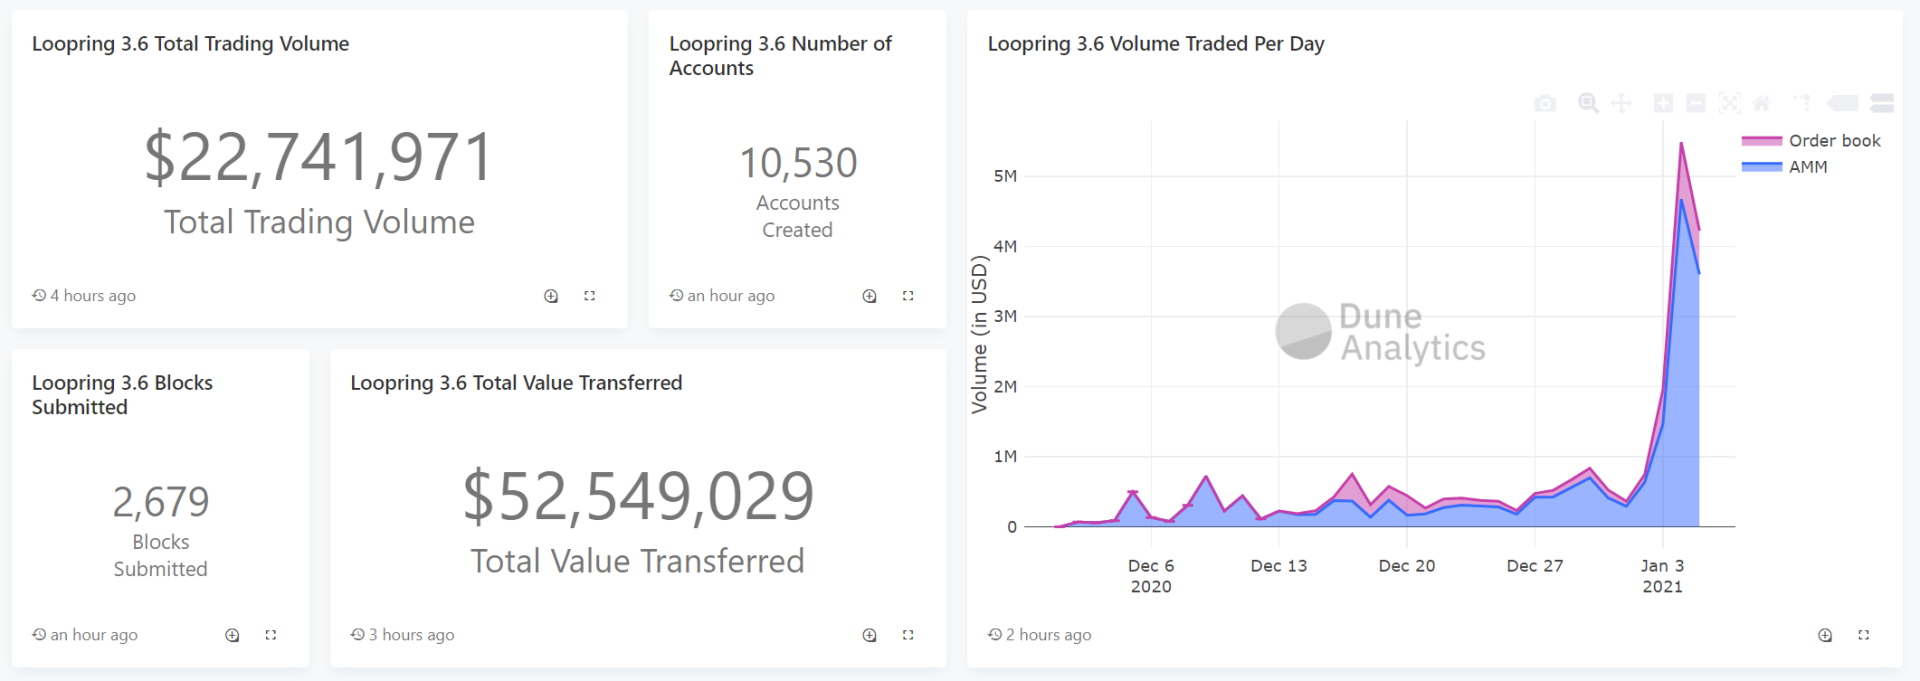Open the Loopring 3.6 Volume Traded Per Day title

1156,44
